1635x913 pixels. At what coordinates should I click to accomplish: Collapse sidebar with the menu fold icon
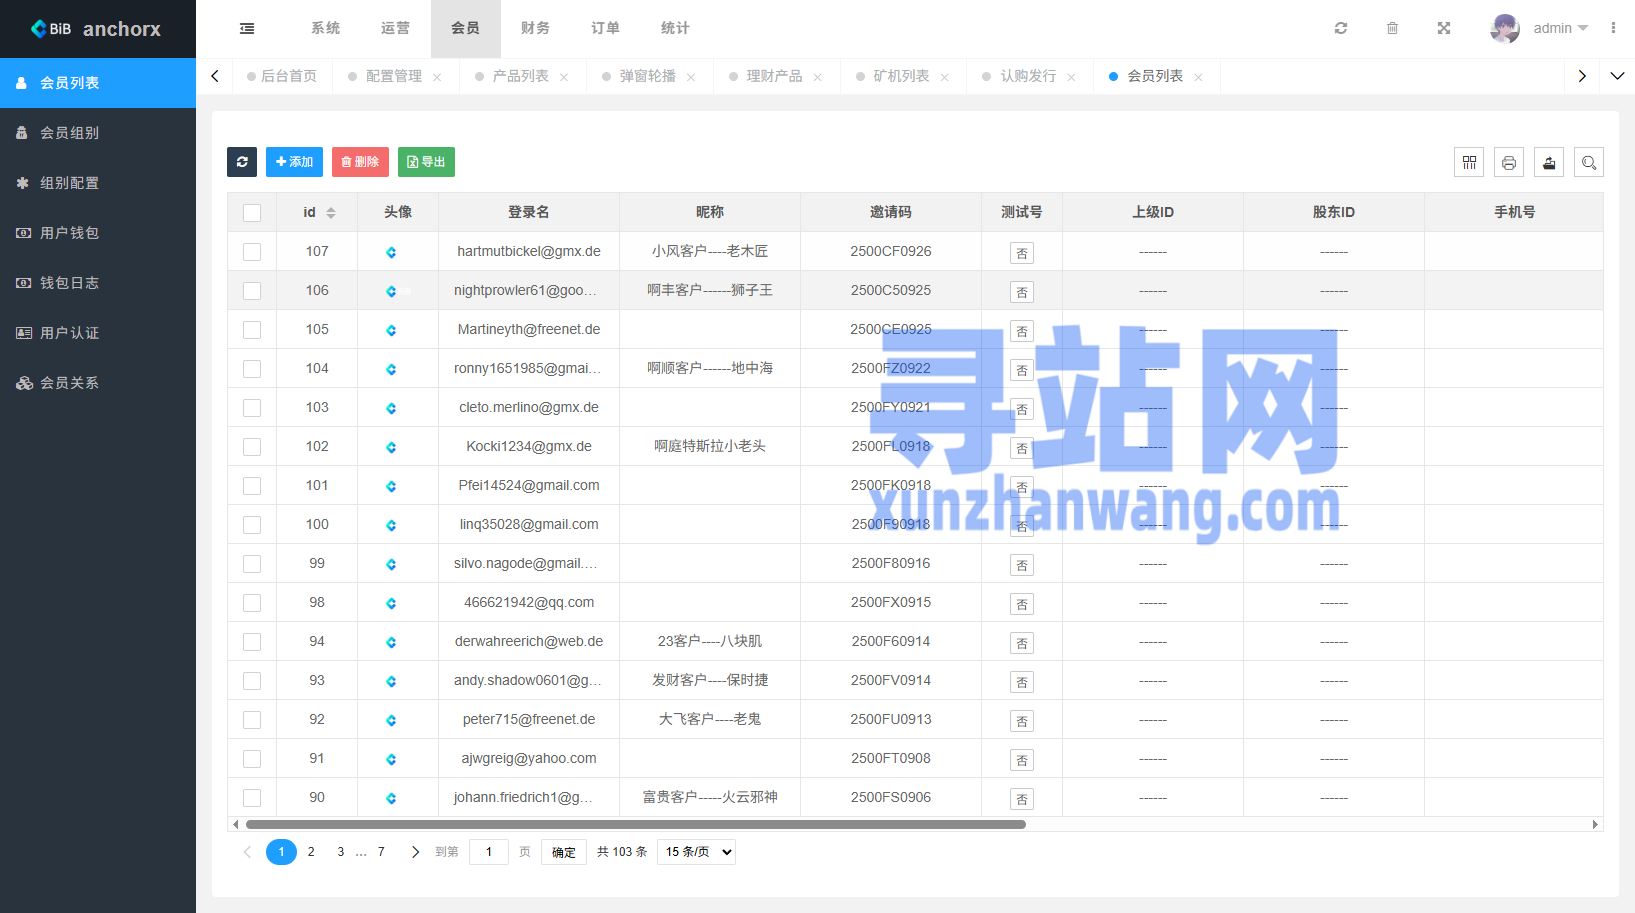[247, 28]
